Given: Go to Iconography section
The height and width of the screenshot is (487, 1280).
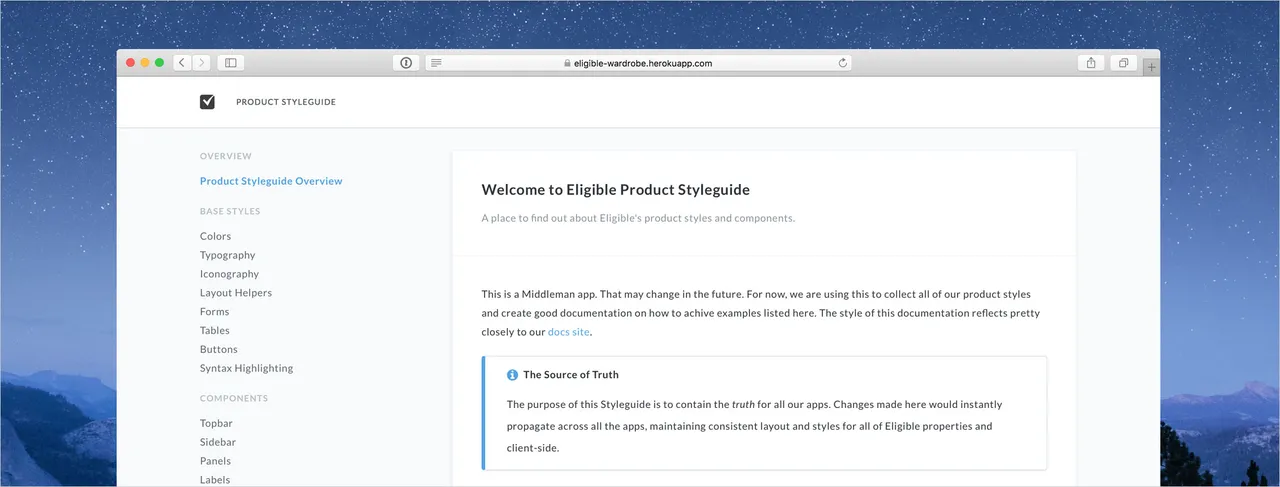Looking at the screenshot, I should tap(229, 274).
